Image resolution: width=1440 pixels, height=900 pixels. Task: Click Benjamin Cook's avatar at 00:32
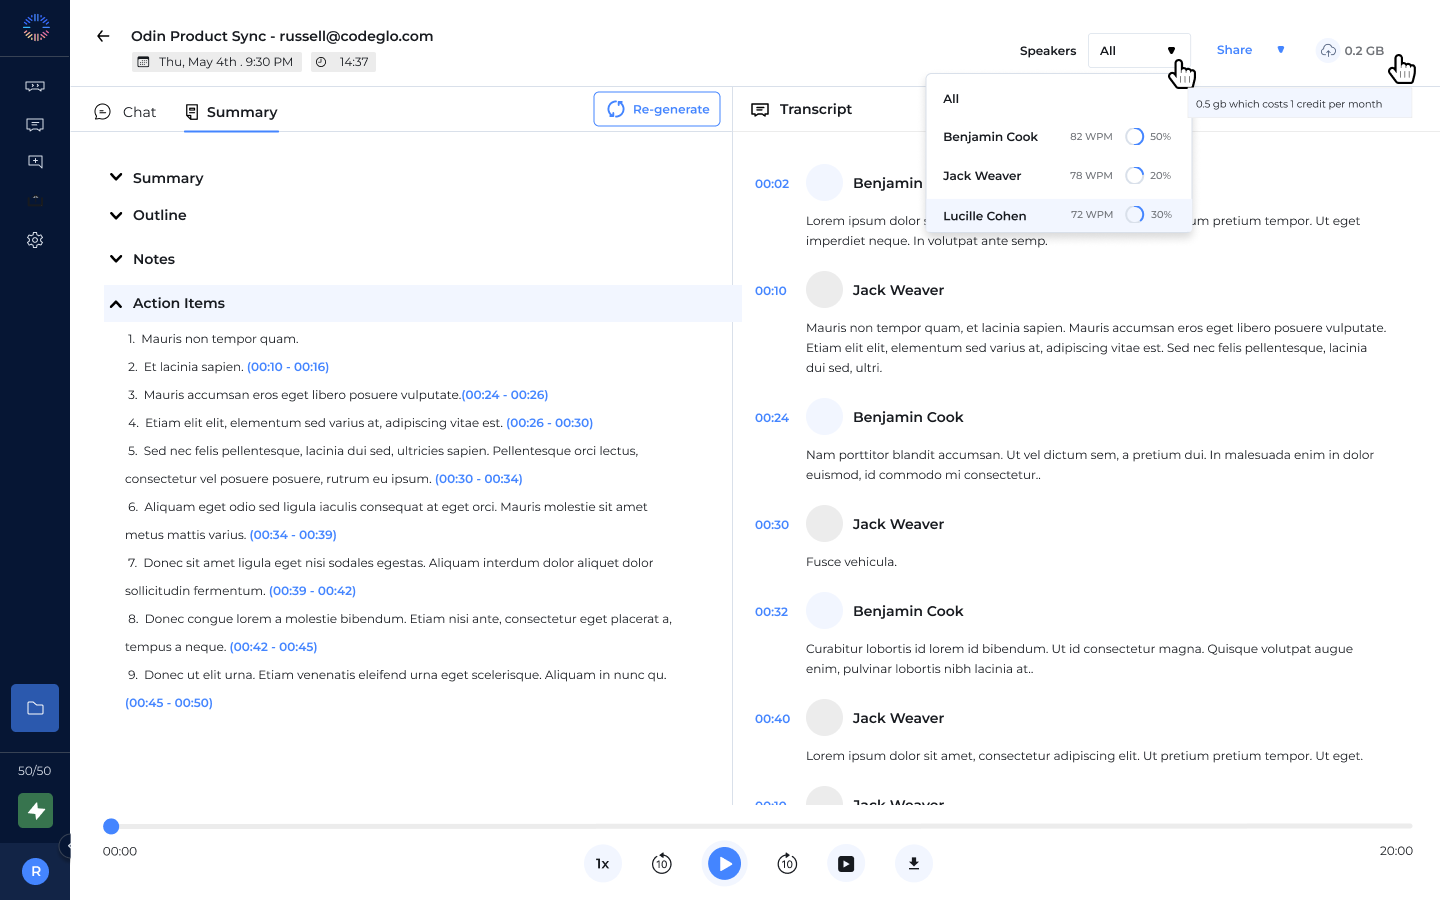(825, 611)
